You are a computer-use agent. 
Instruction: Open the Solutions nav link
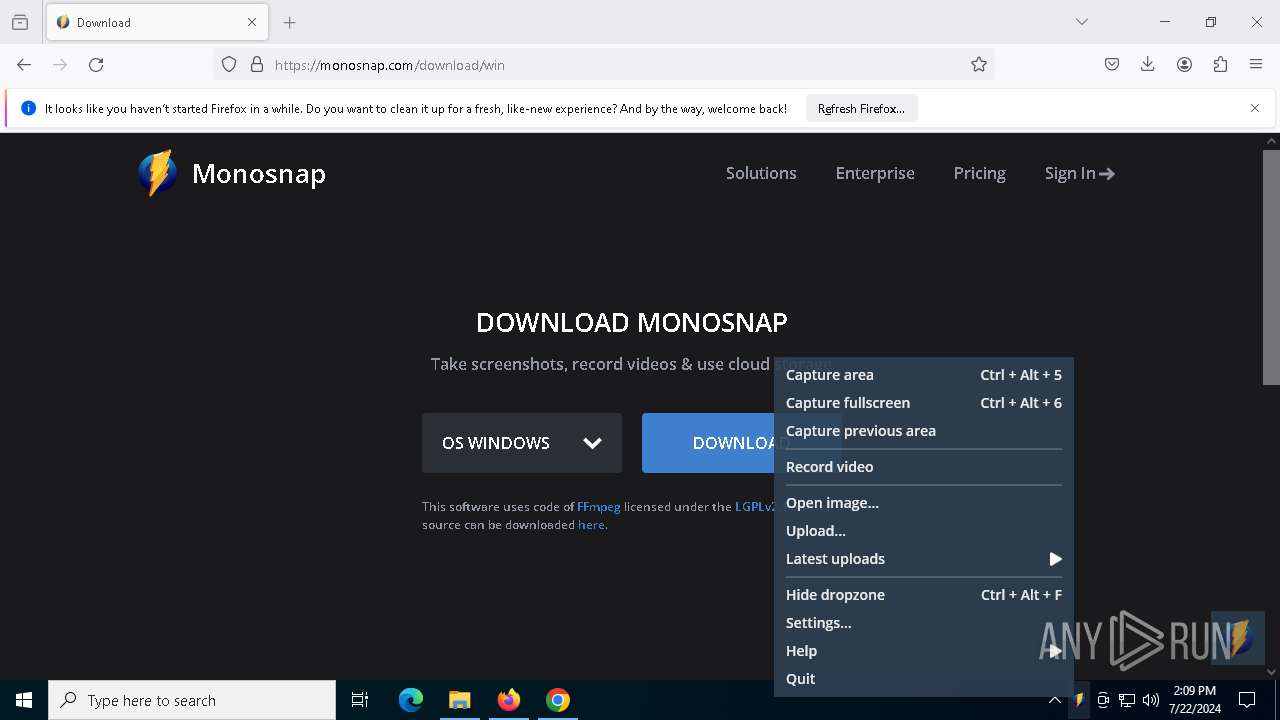coord(761,173)
